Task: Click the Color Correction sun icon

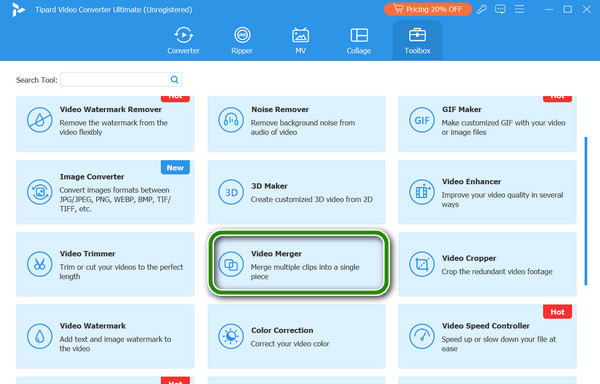Action: click(x=231, y=336)
